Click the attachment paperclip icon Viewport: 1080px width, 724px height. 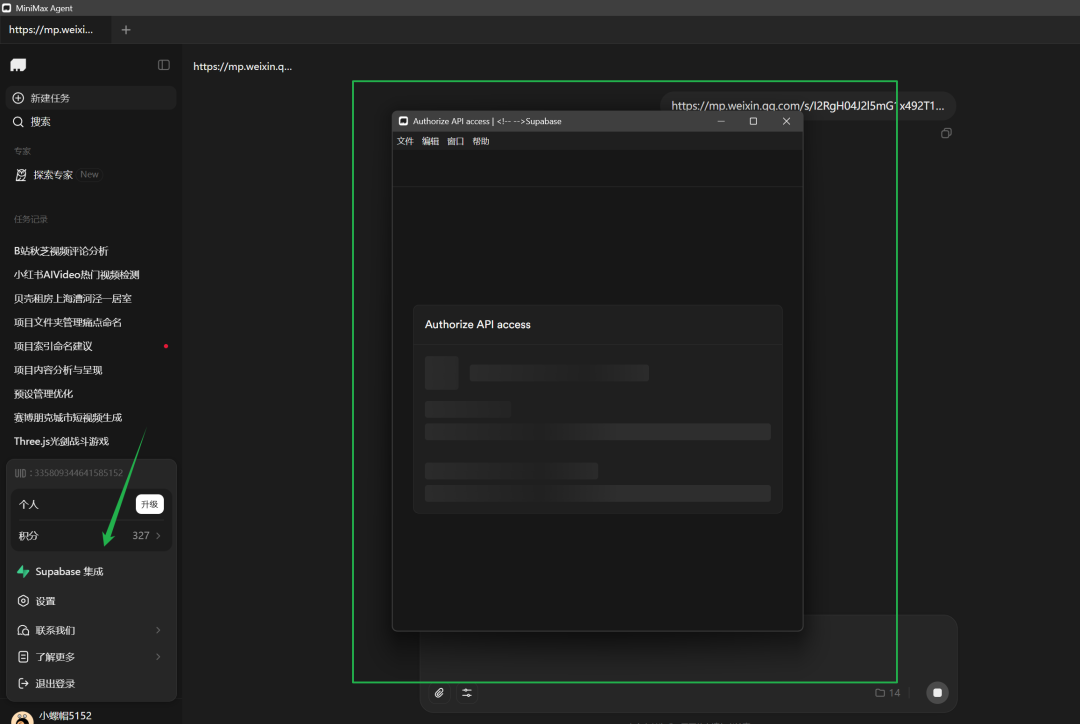(x=439, y=693)
